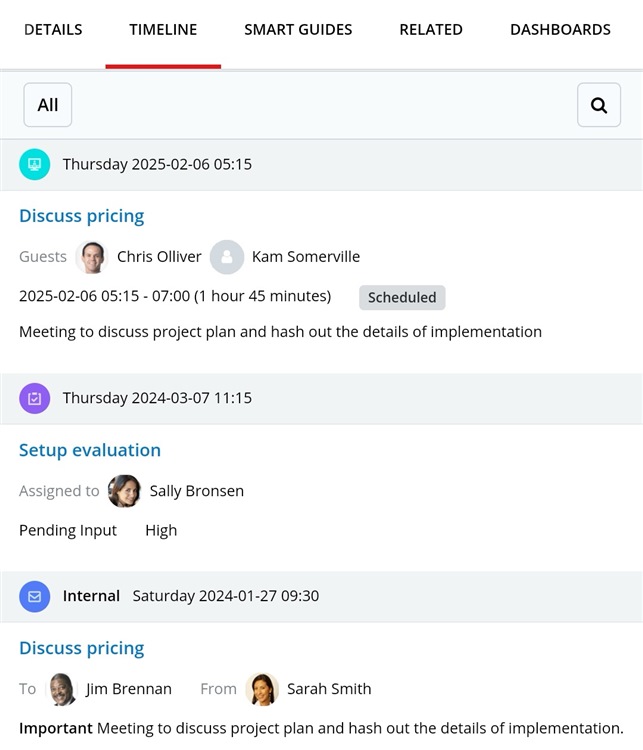Click the Scheduled status badge

click(x=402, y=297)
